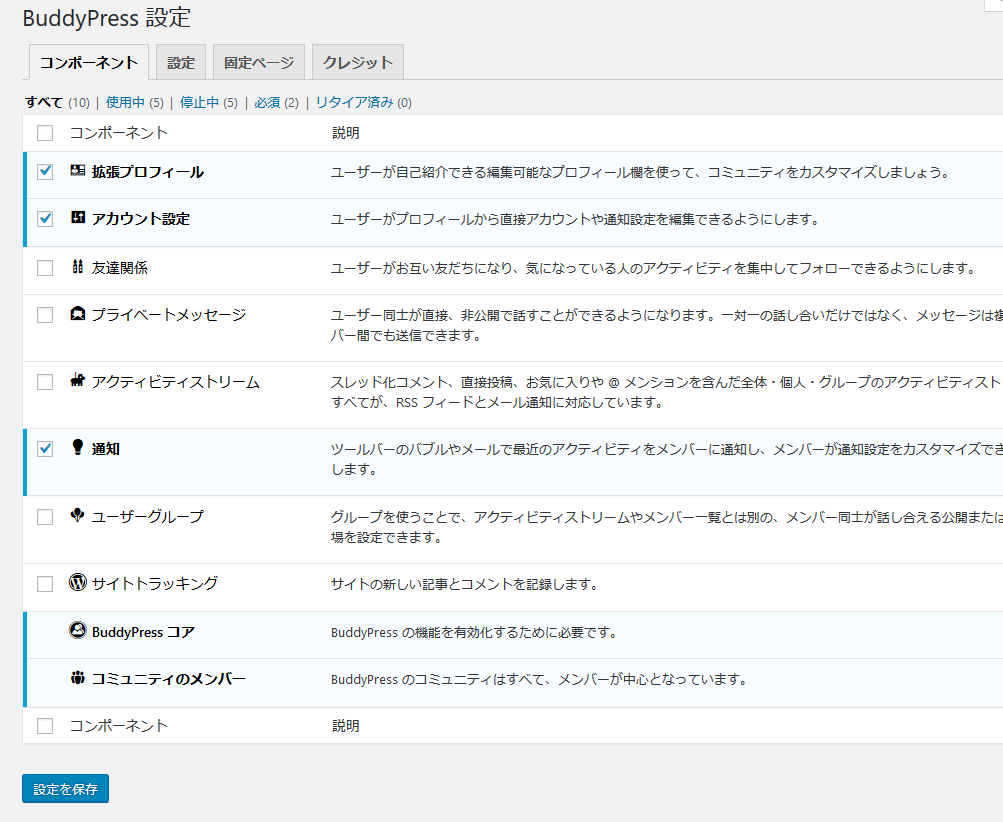Click the サイトトラッキング description text
This screenshot has width=1003, height=822.
tap(464, 584)
